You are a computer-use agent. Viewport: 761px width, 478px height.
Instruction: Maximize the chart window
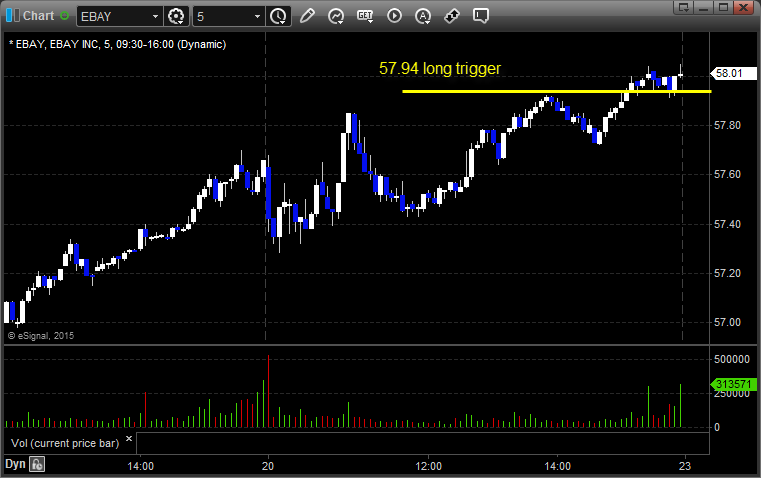click(724, 7)
